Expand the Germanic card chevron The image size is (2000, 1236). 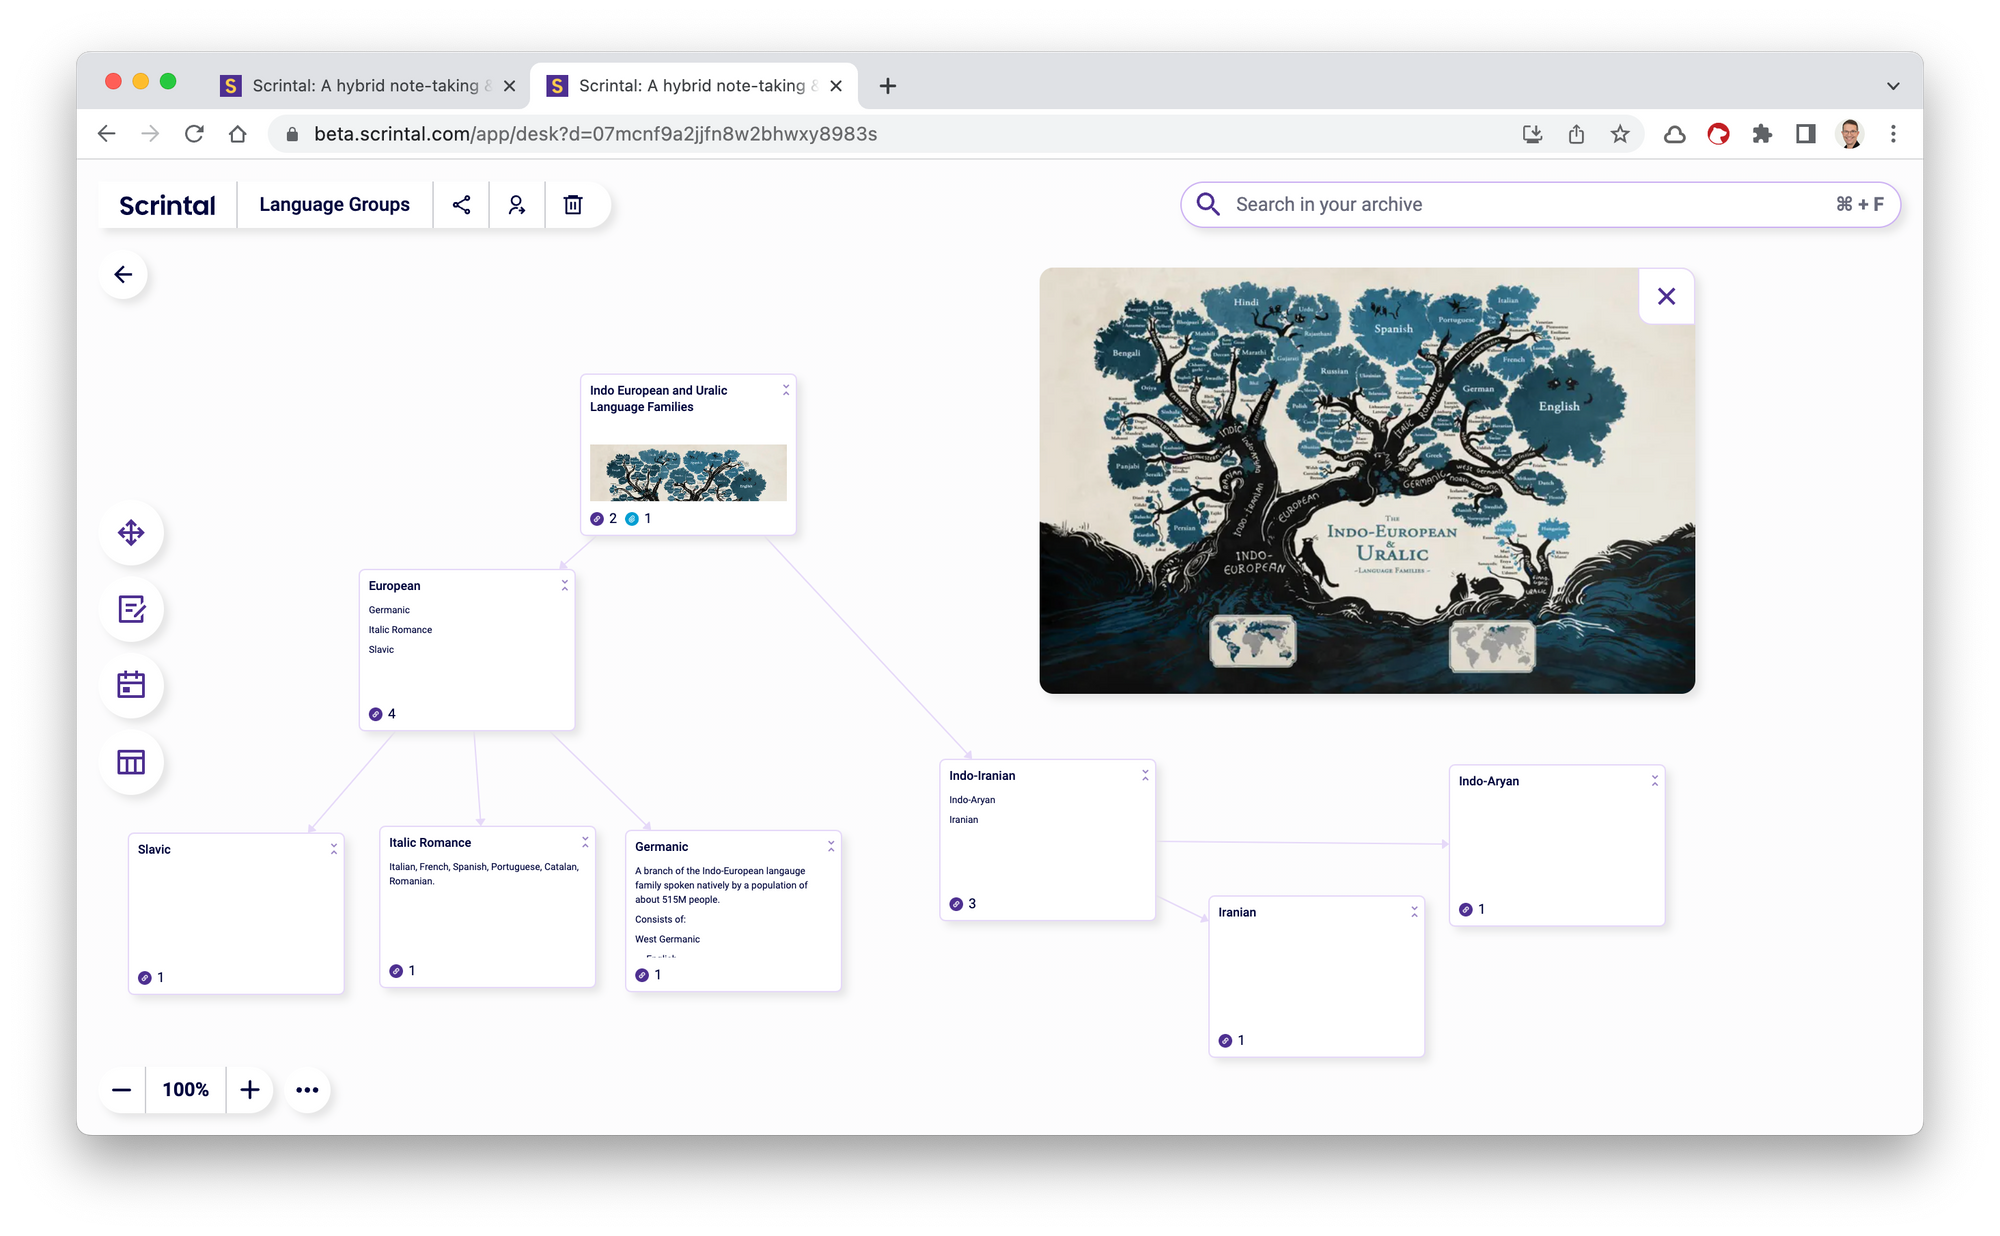click(831, 846)
